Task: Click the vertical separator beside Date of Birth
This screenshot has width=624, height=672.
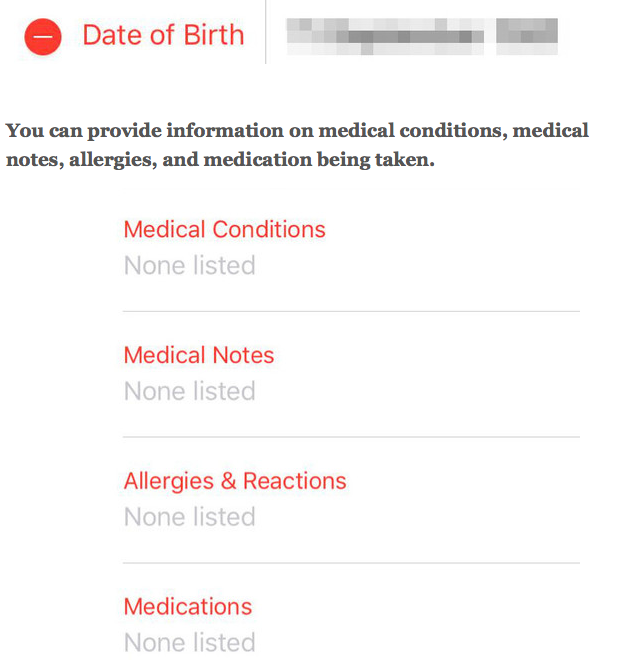Action: (266, 32)
